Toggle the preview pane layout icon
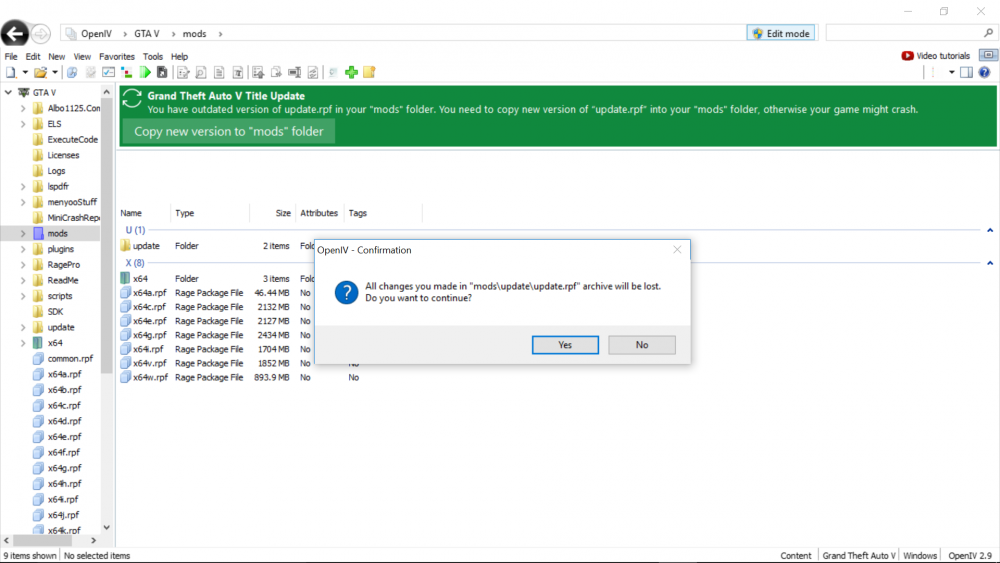 967,72
